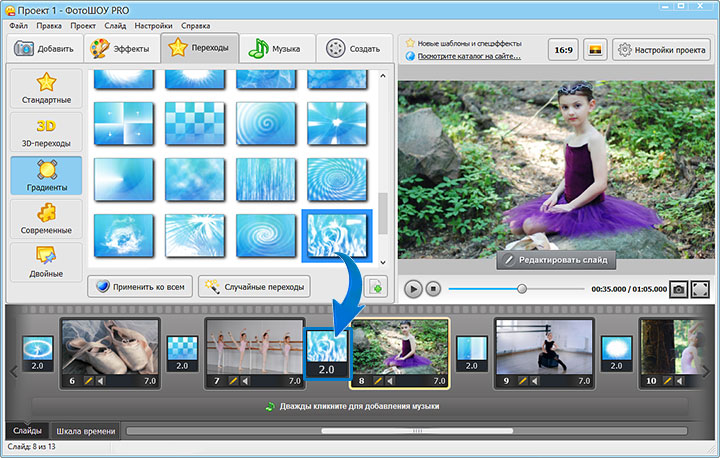The width and height of the screenshot is (720, 458).
Task: Choose the starburst rays gradient transition
Action: [337, 123]
